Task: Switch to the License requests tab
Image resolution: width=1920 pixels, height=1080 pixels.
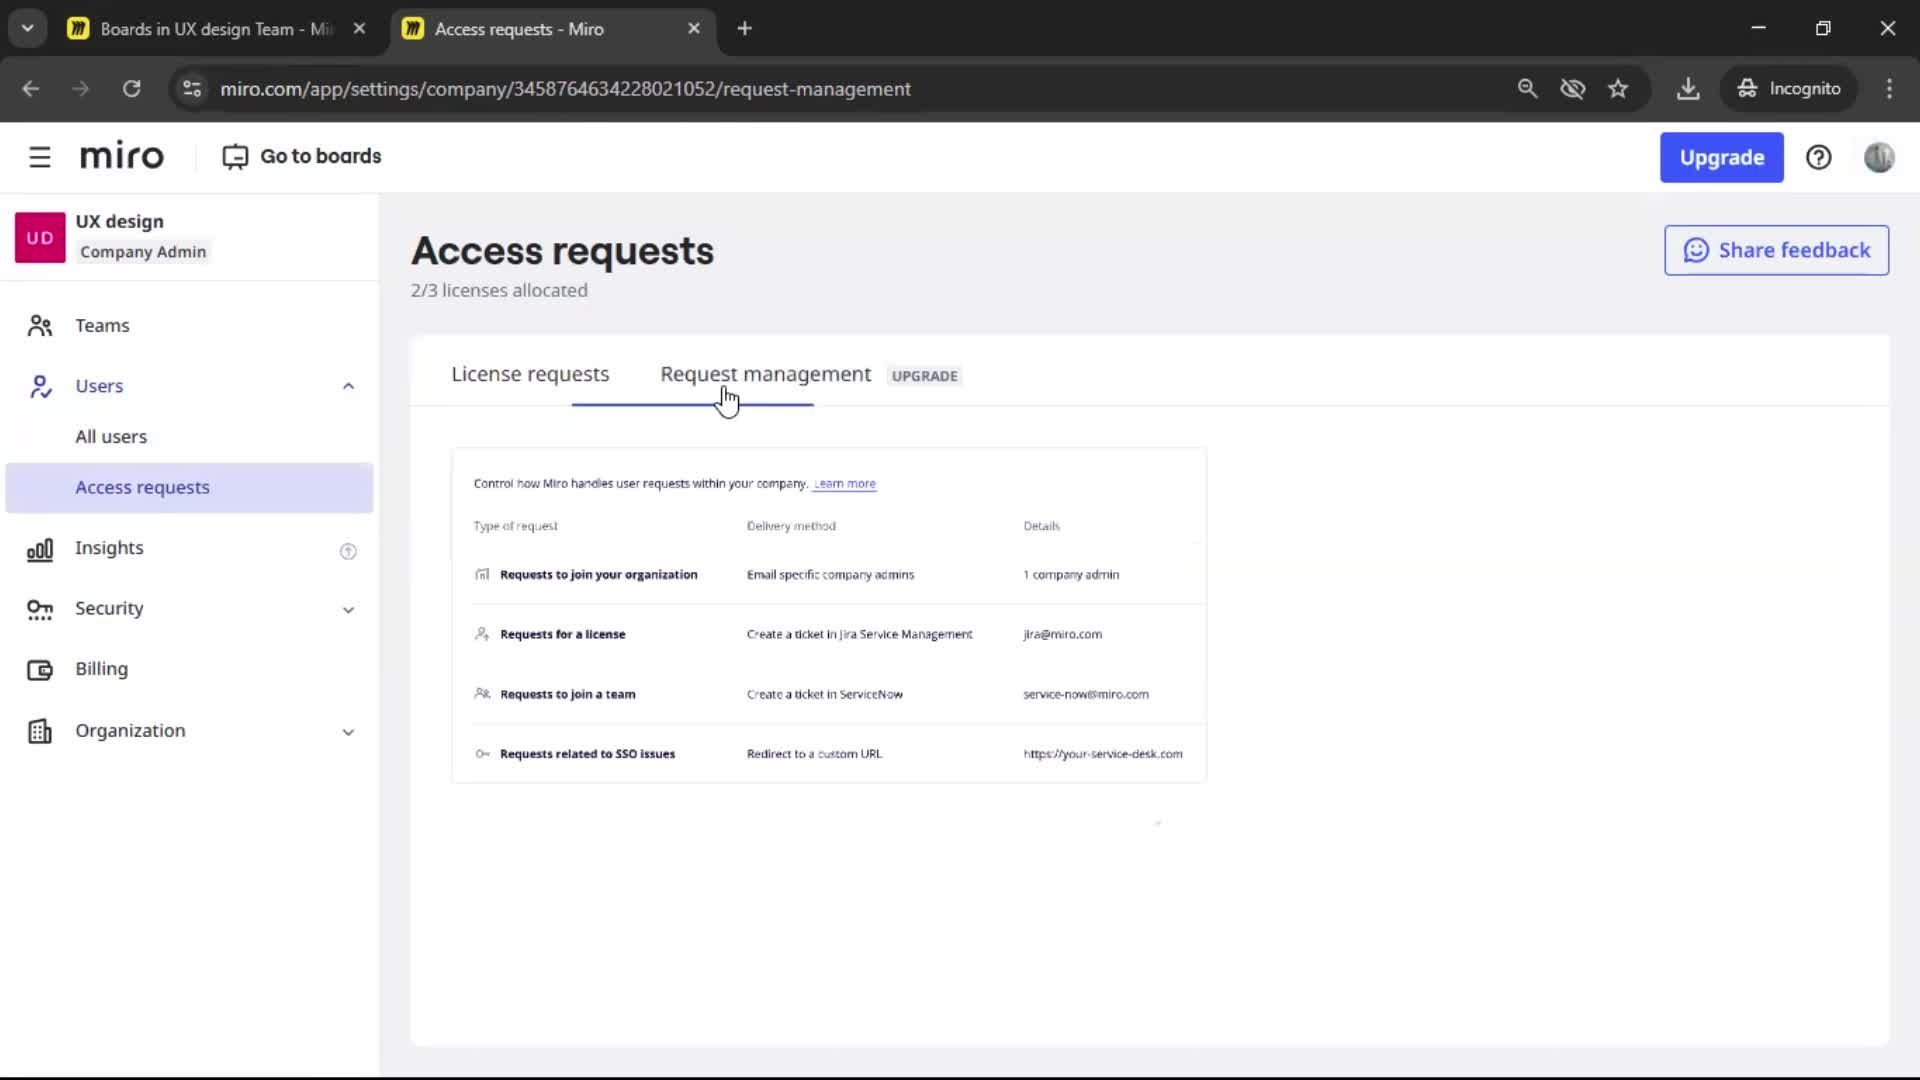Action: click(x=530, y=374)
